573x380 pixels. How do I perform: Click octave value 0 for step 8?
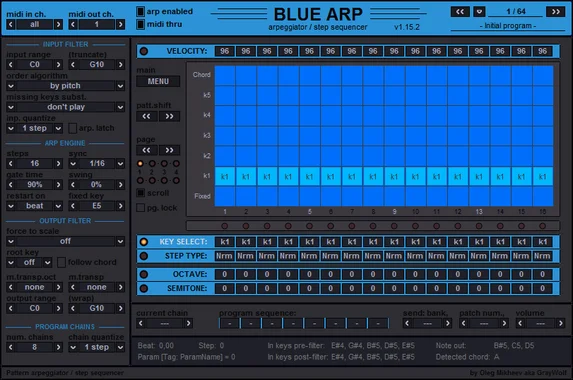(x=373, y=274)
